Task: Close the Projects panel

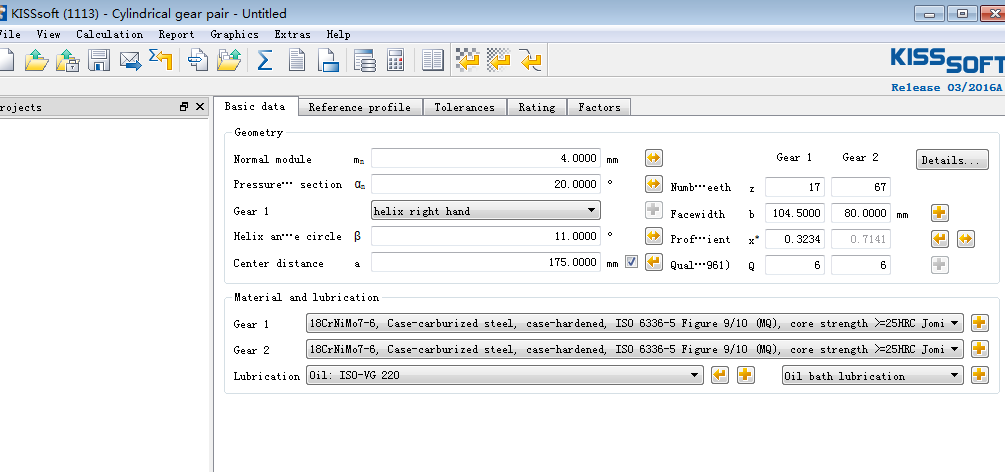Action: tap(199, 107)
